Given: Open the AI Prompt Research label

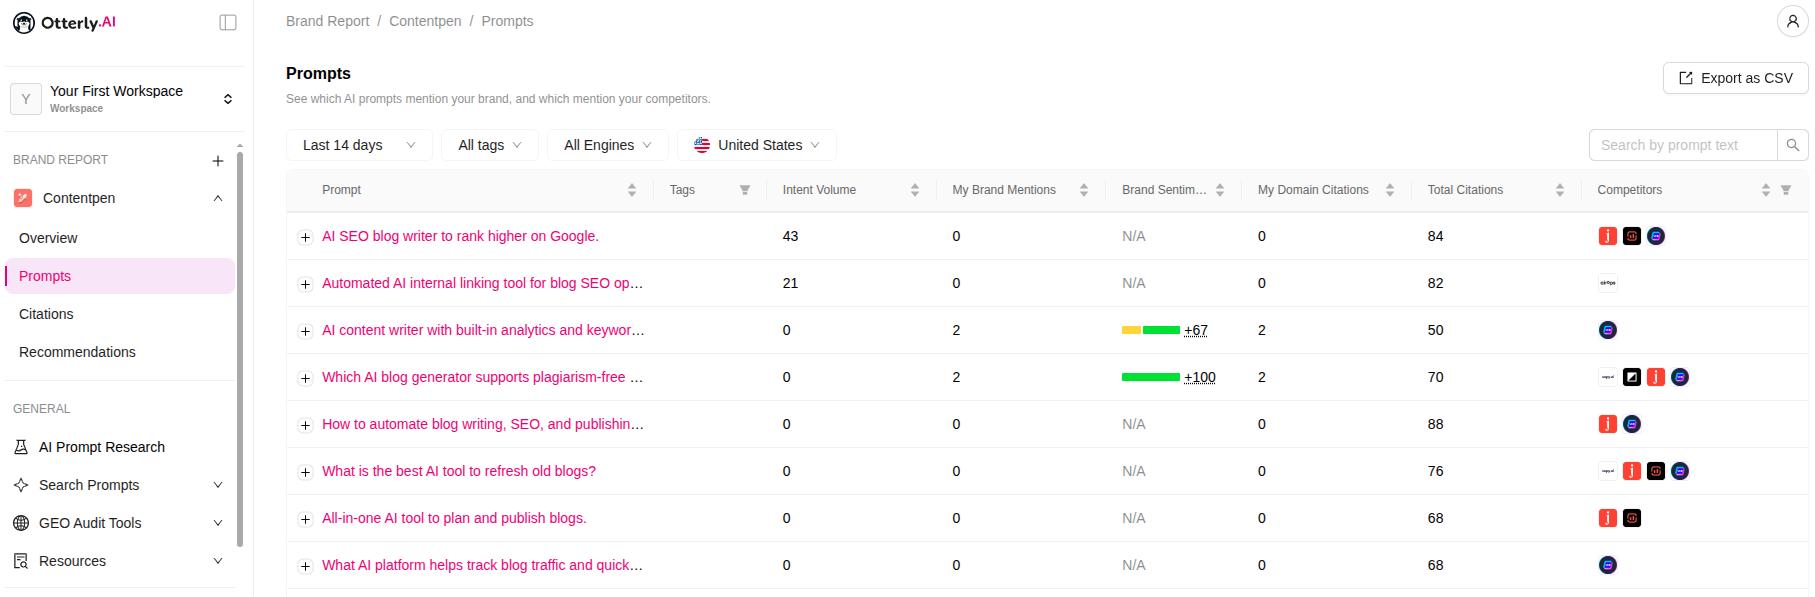Looking at the screenshot, I should [102, 447].
